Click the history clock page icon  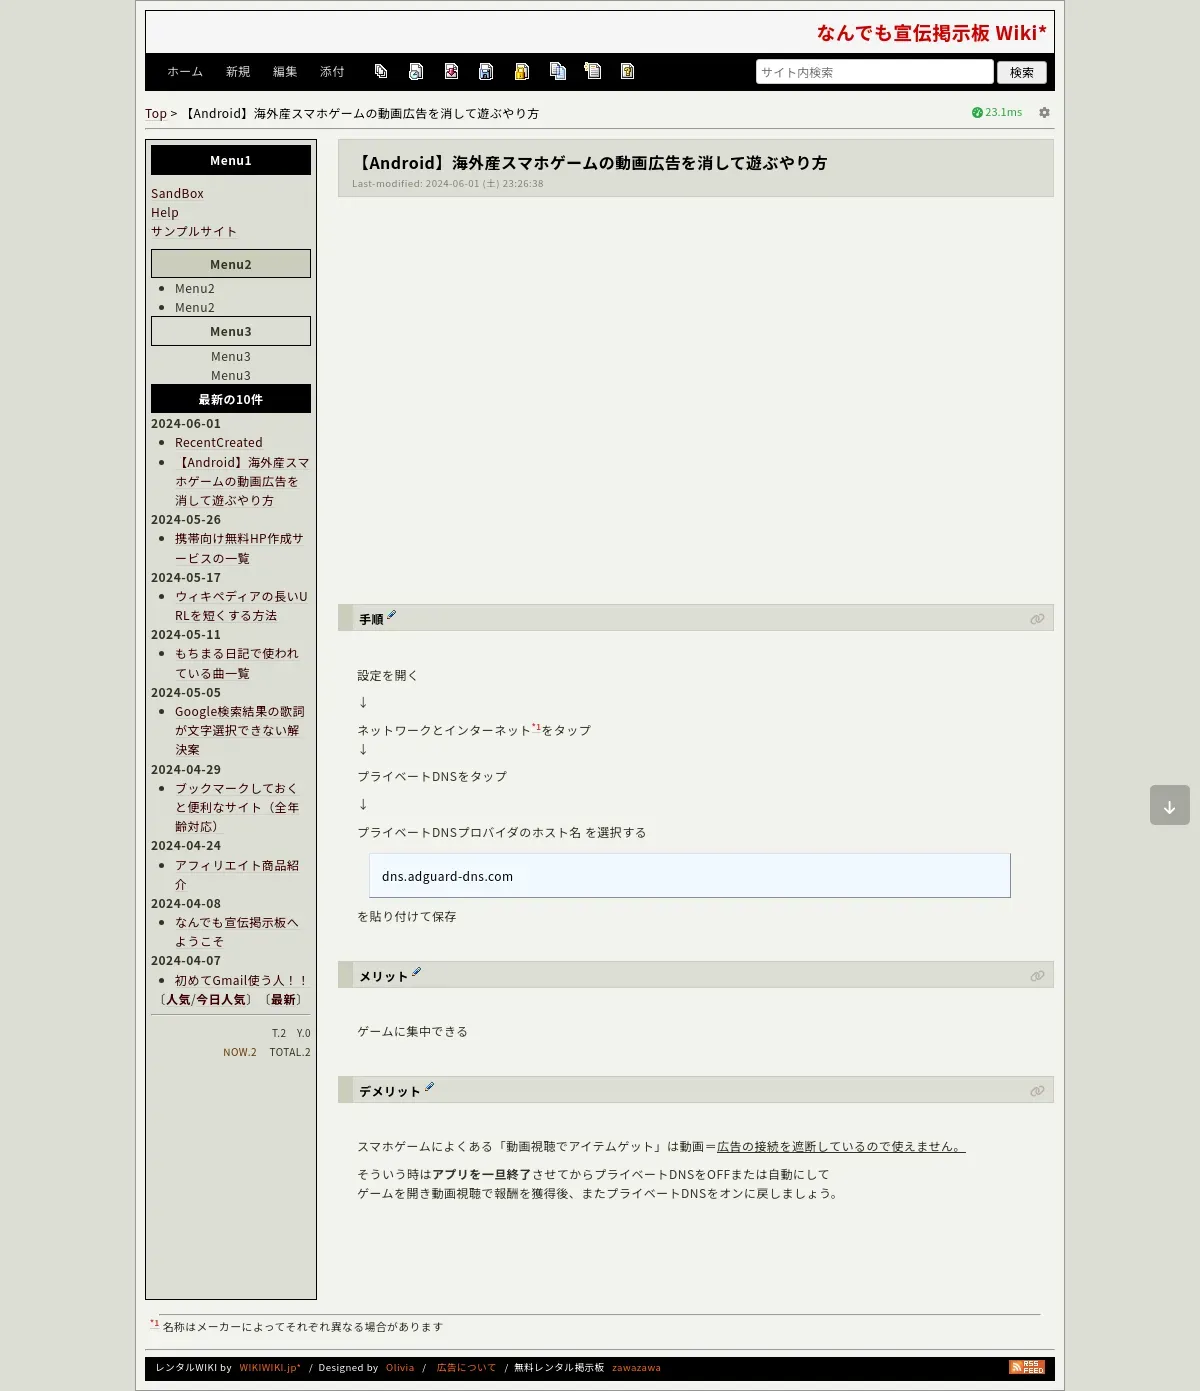(x=416, y=71)
